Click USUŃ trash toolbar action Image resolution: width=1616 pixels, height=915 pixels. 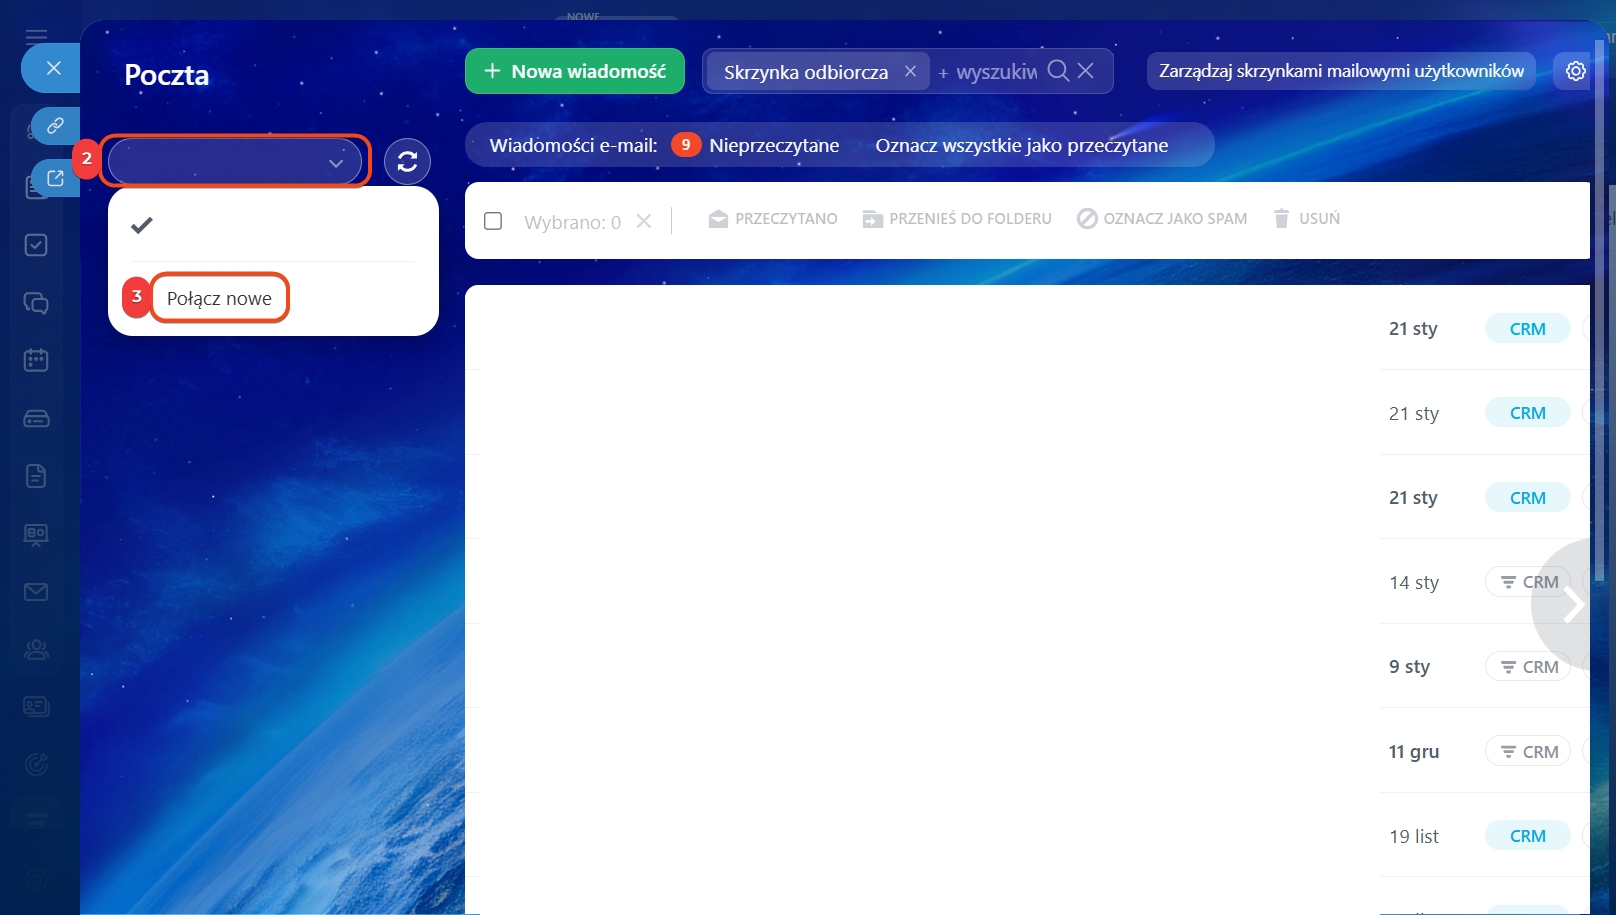pos(1306,219)
